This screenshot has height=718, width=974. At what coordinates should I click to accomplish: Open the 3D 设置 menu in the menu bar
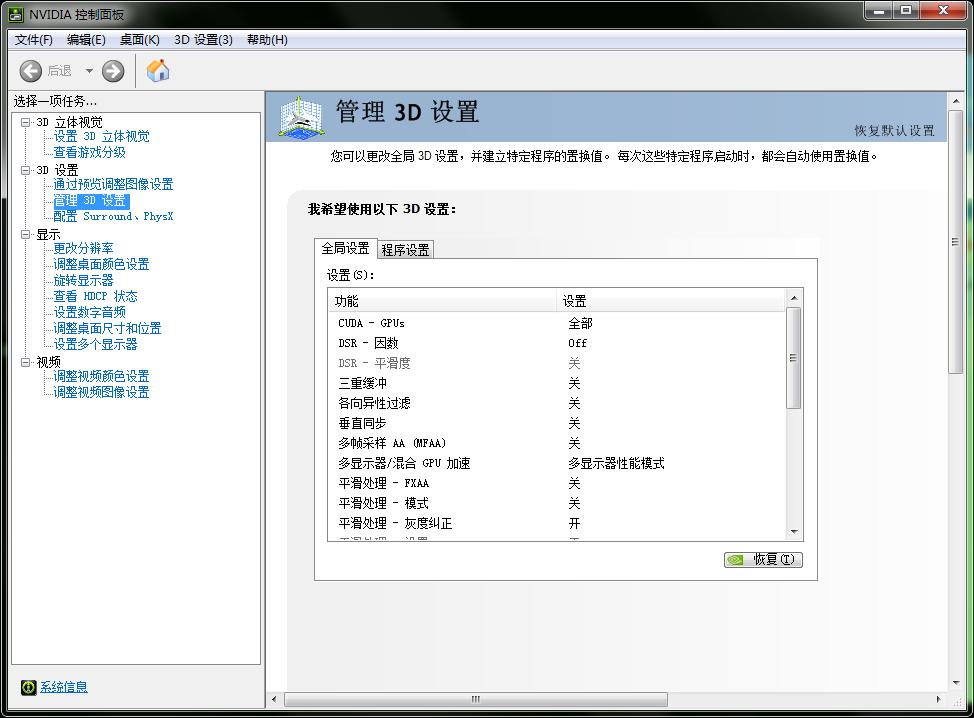[203, 40]
